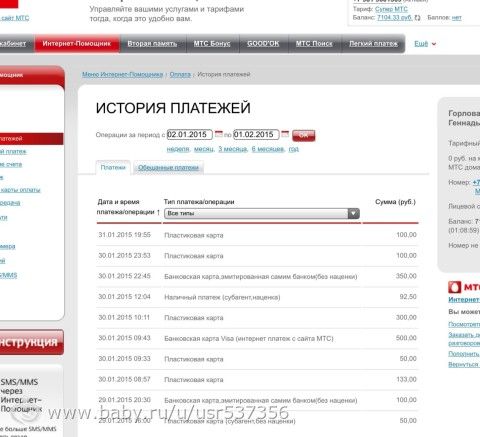The width and height of the screenshot is (480, 437).
Task: Switch to 'Обещанные платежи' tab
Action: [168, 167]
